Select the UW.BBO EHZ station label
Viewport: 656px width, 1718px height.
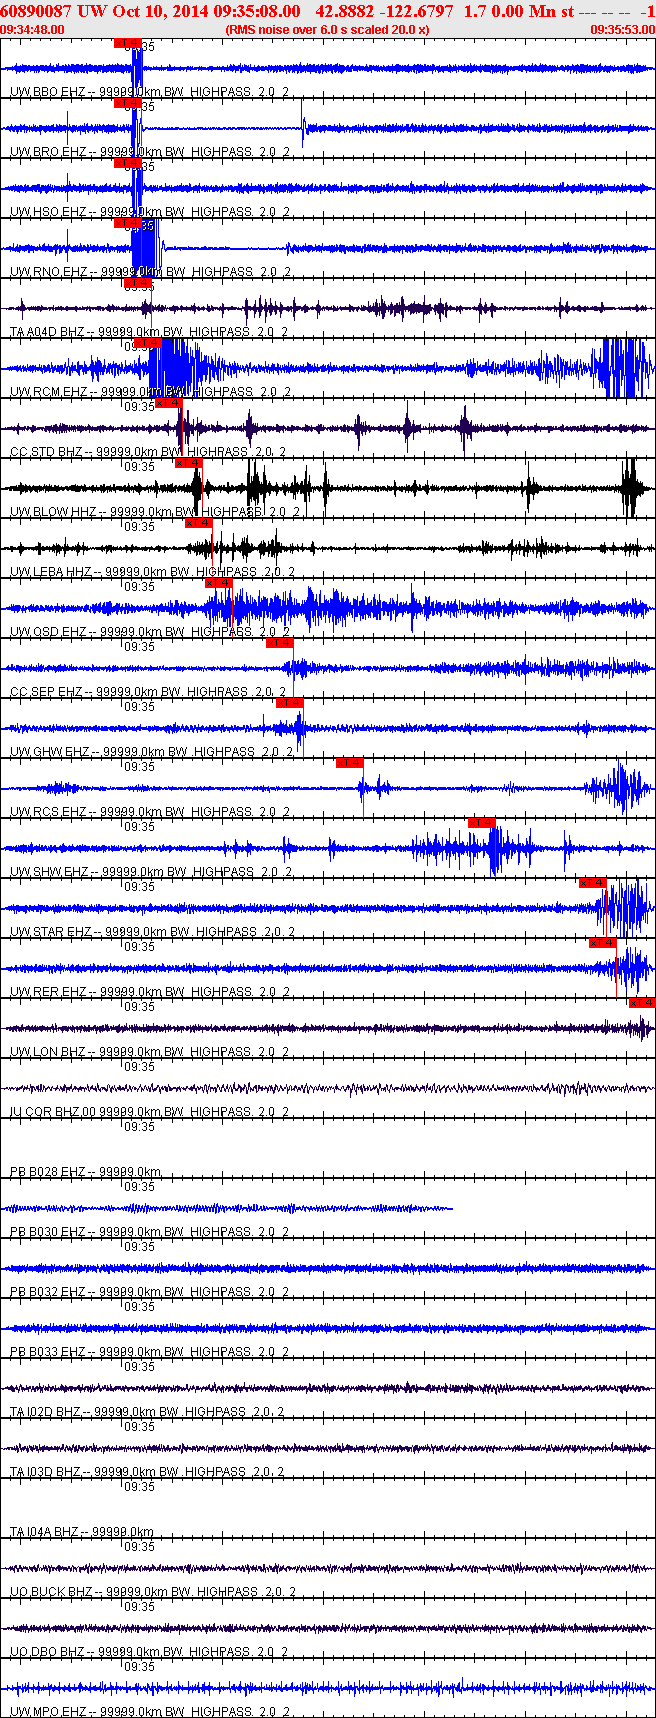[x=150, y=92]
